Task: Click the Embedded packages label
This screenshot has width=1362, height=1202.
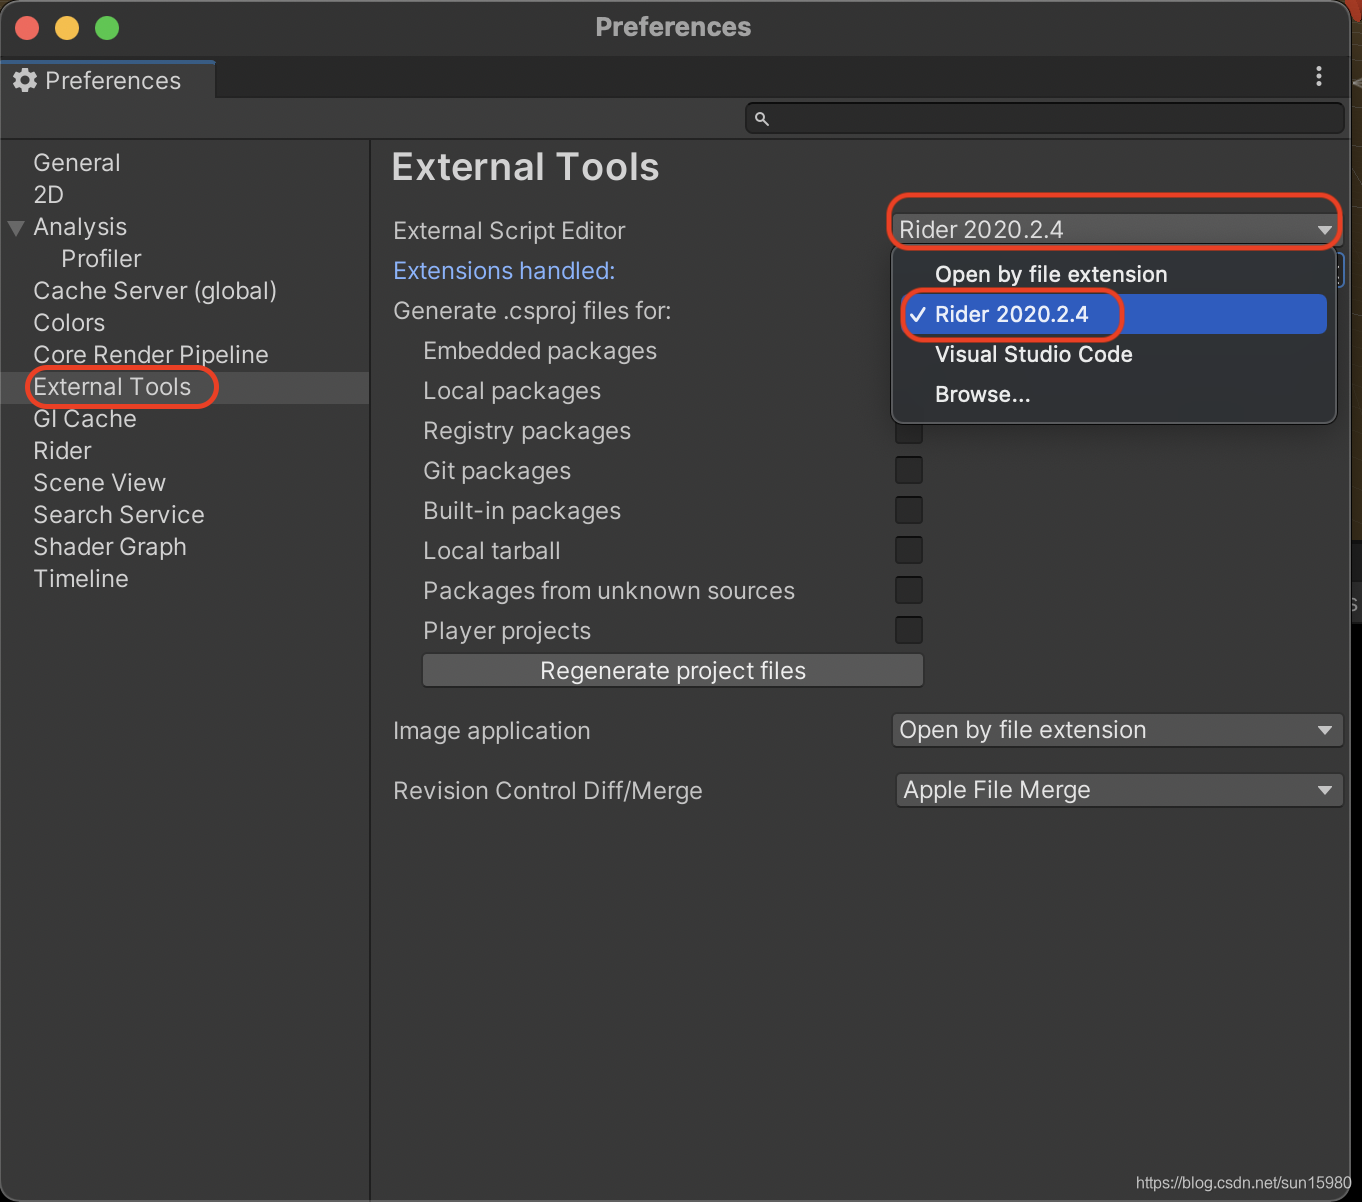Action: [x=540, y=351]
